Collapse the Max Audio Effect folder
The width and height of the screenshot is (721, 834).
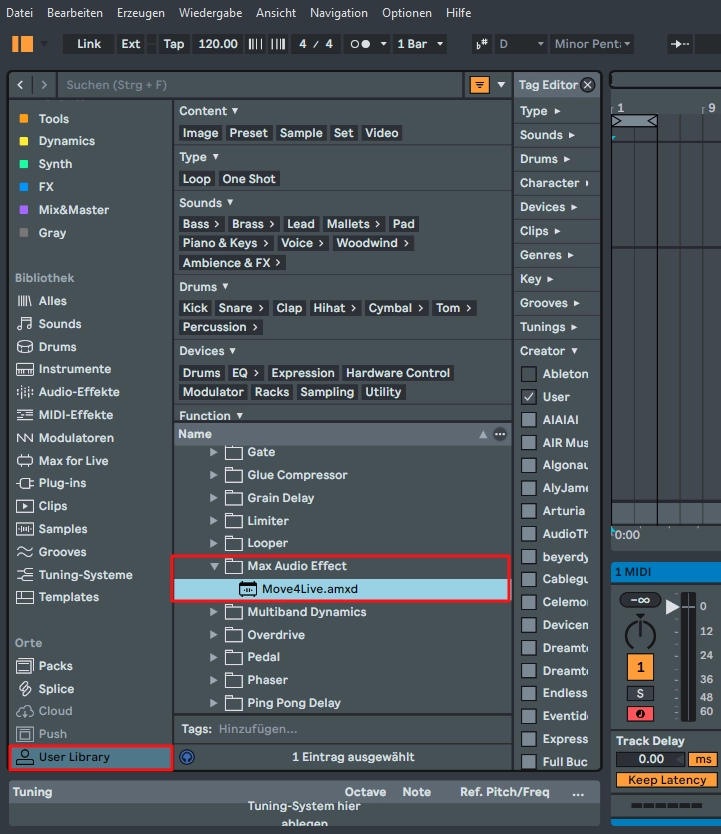point(214,566)
